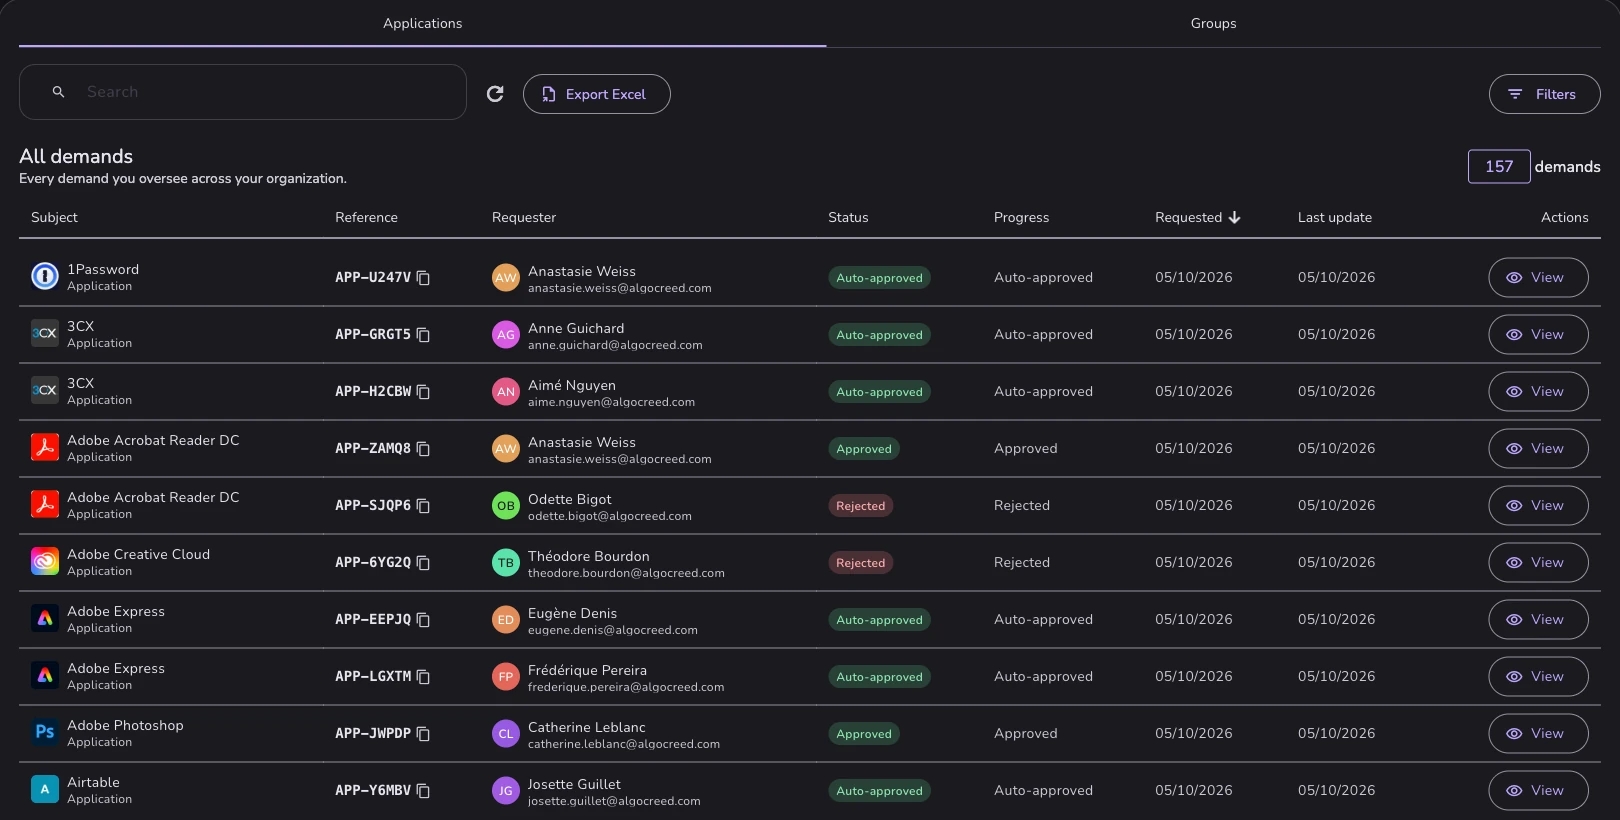Copy reference APP-6YG2Q
The height and width of the screenshot is (820, 1620).
(423, 563)
